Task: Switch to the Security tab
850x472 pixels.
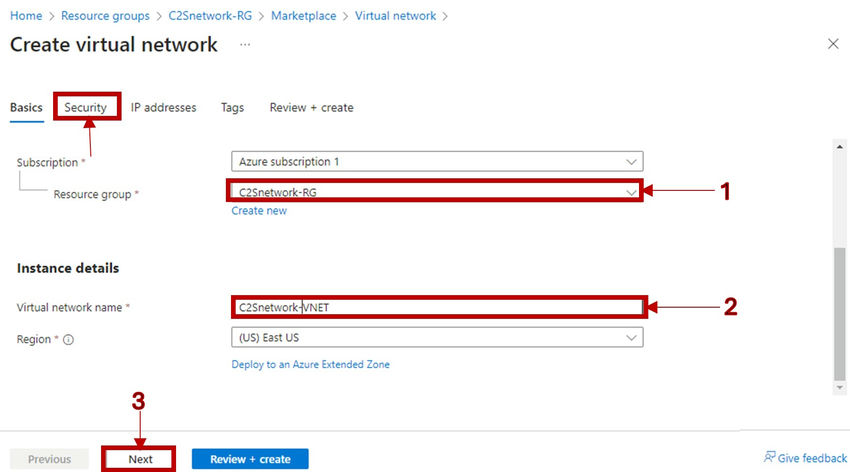Action: (x=86, y=107)
